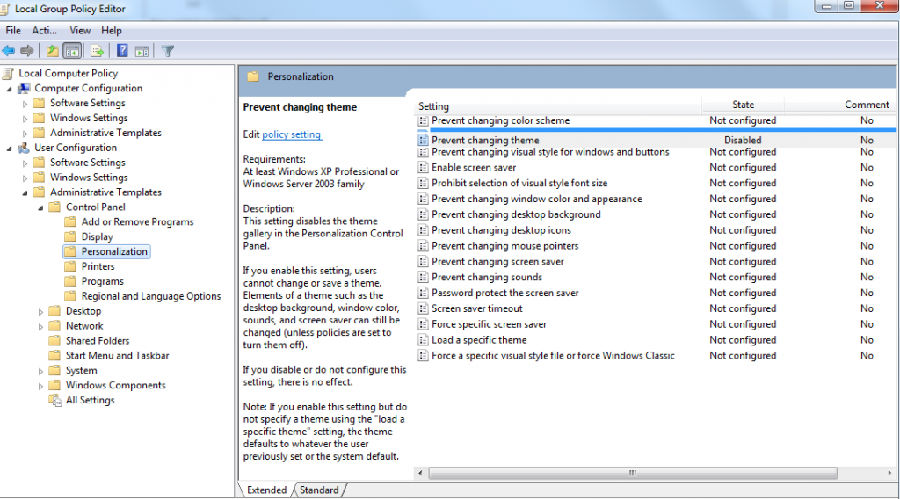Image resolution: width=900 pixels, height=499 pixels.
Task: Click the Up one level folder icon
Action: click(x=52, y=51)
